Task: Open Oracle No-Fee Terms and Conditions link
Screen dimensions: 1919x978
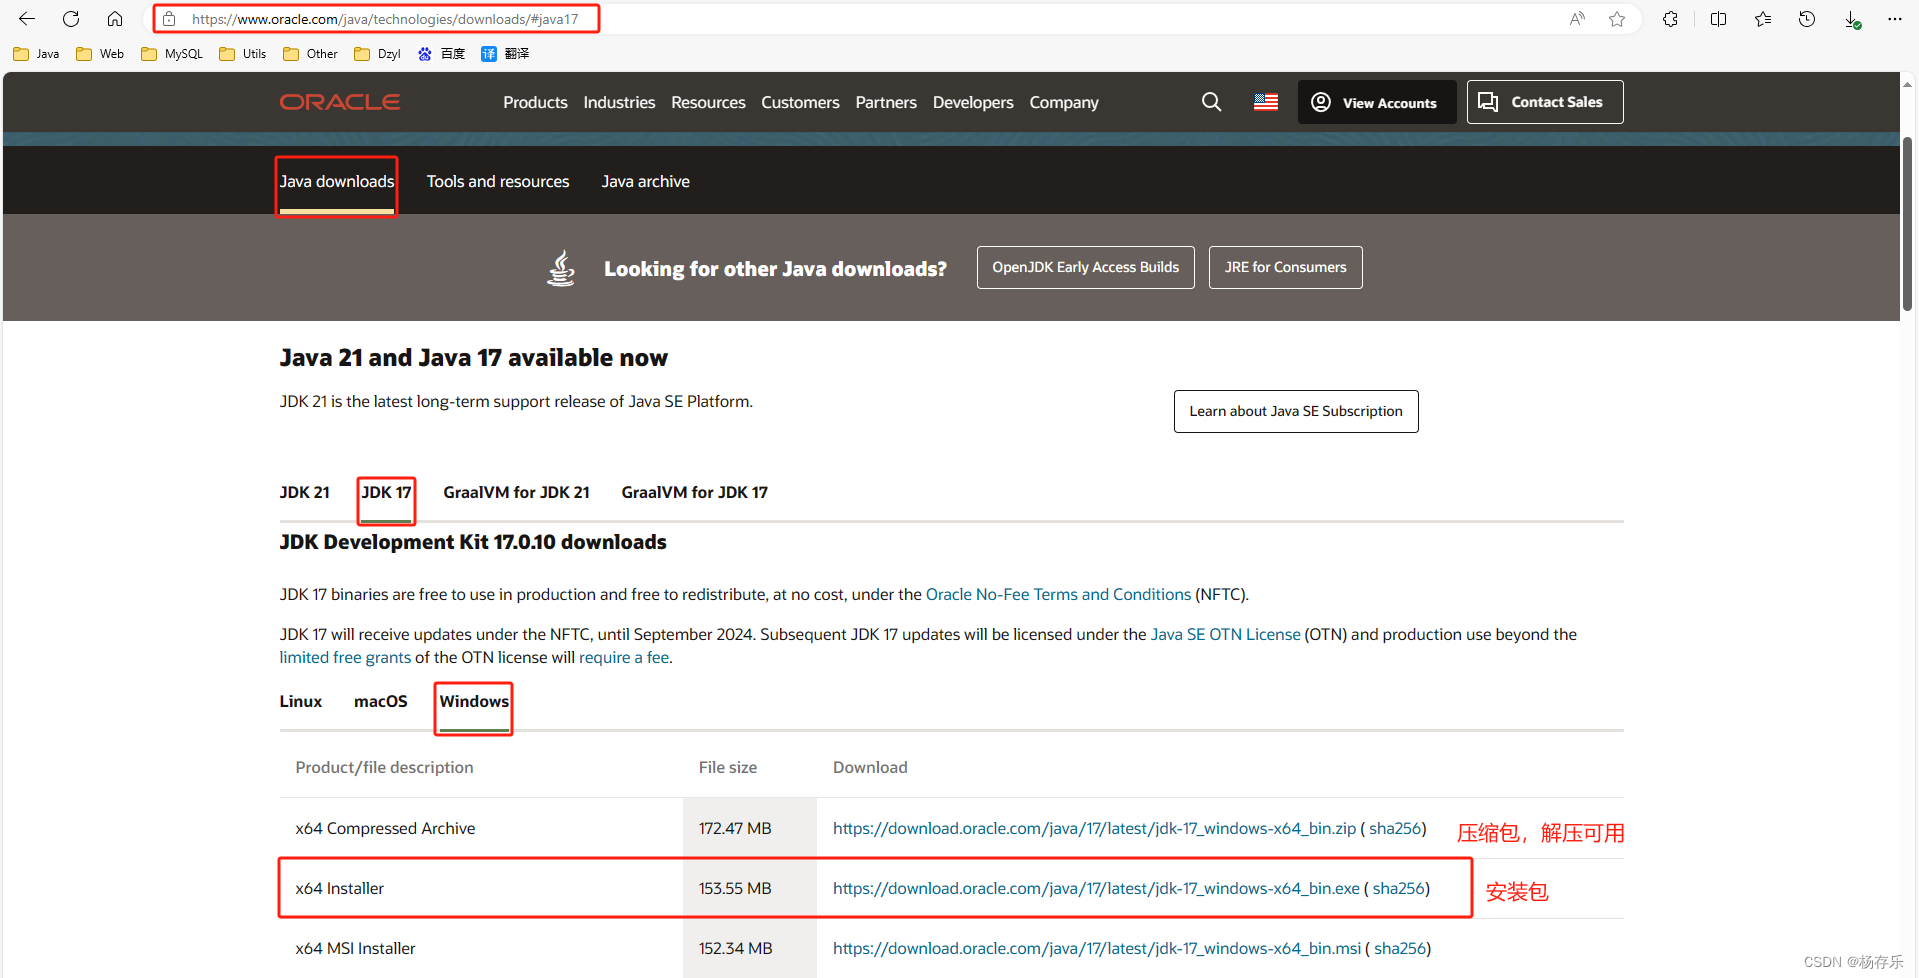Action: [1058, 594]
